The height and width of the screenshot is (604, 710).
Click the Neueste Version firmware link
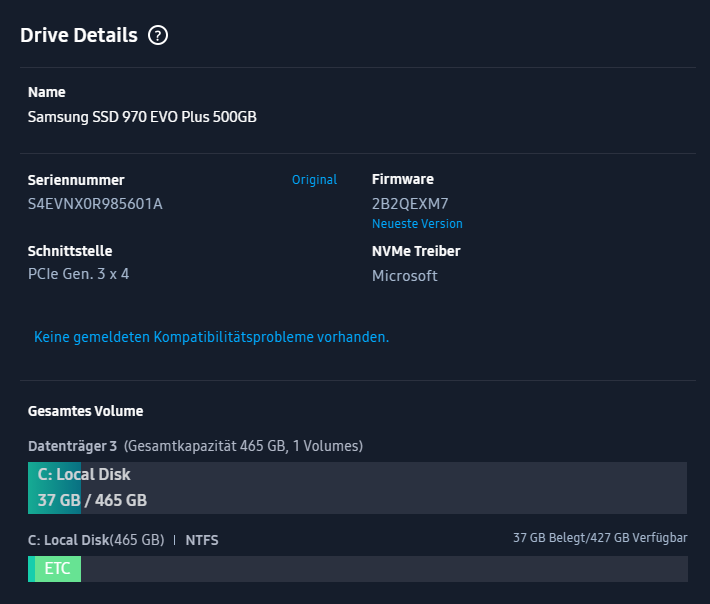(x=417, y=224)
